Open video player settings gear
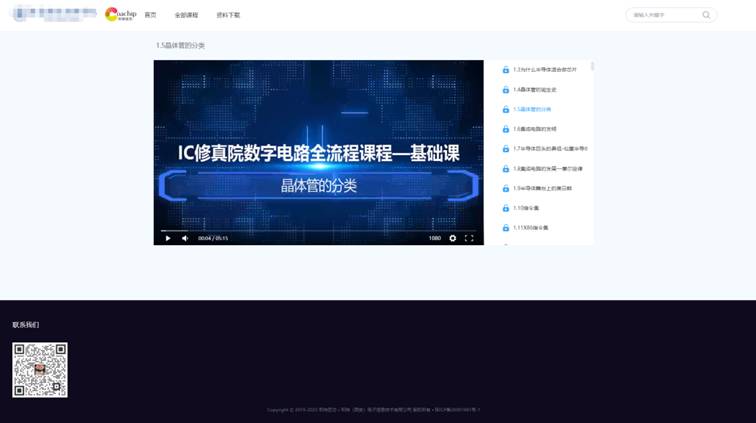Image resolution: width=756 pixels, height=423 pixels. click(452, 238)
